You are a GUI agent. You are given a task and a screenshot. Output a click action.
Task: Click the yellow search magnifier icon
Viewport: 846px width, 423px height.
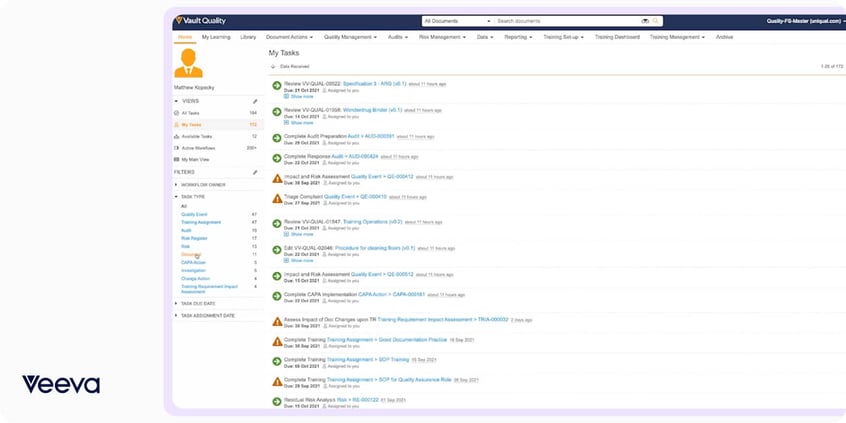click(x=656, y=21)
